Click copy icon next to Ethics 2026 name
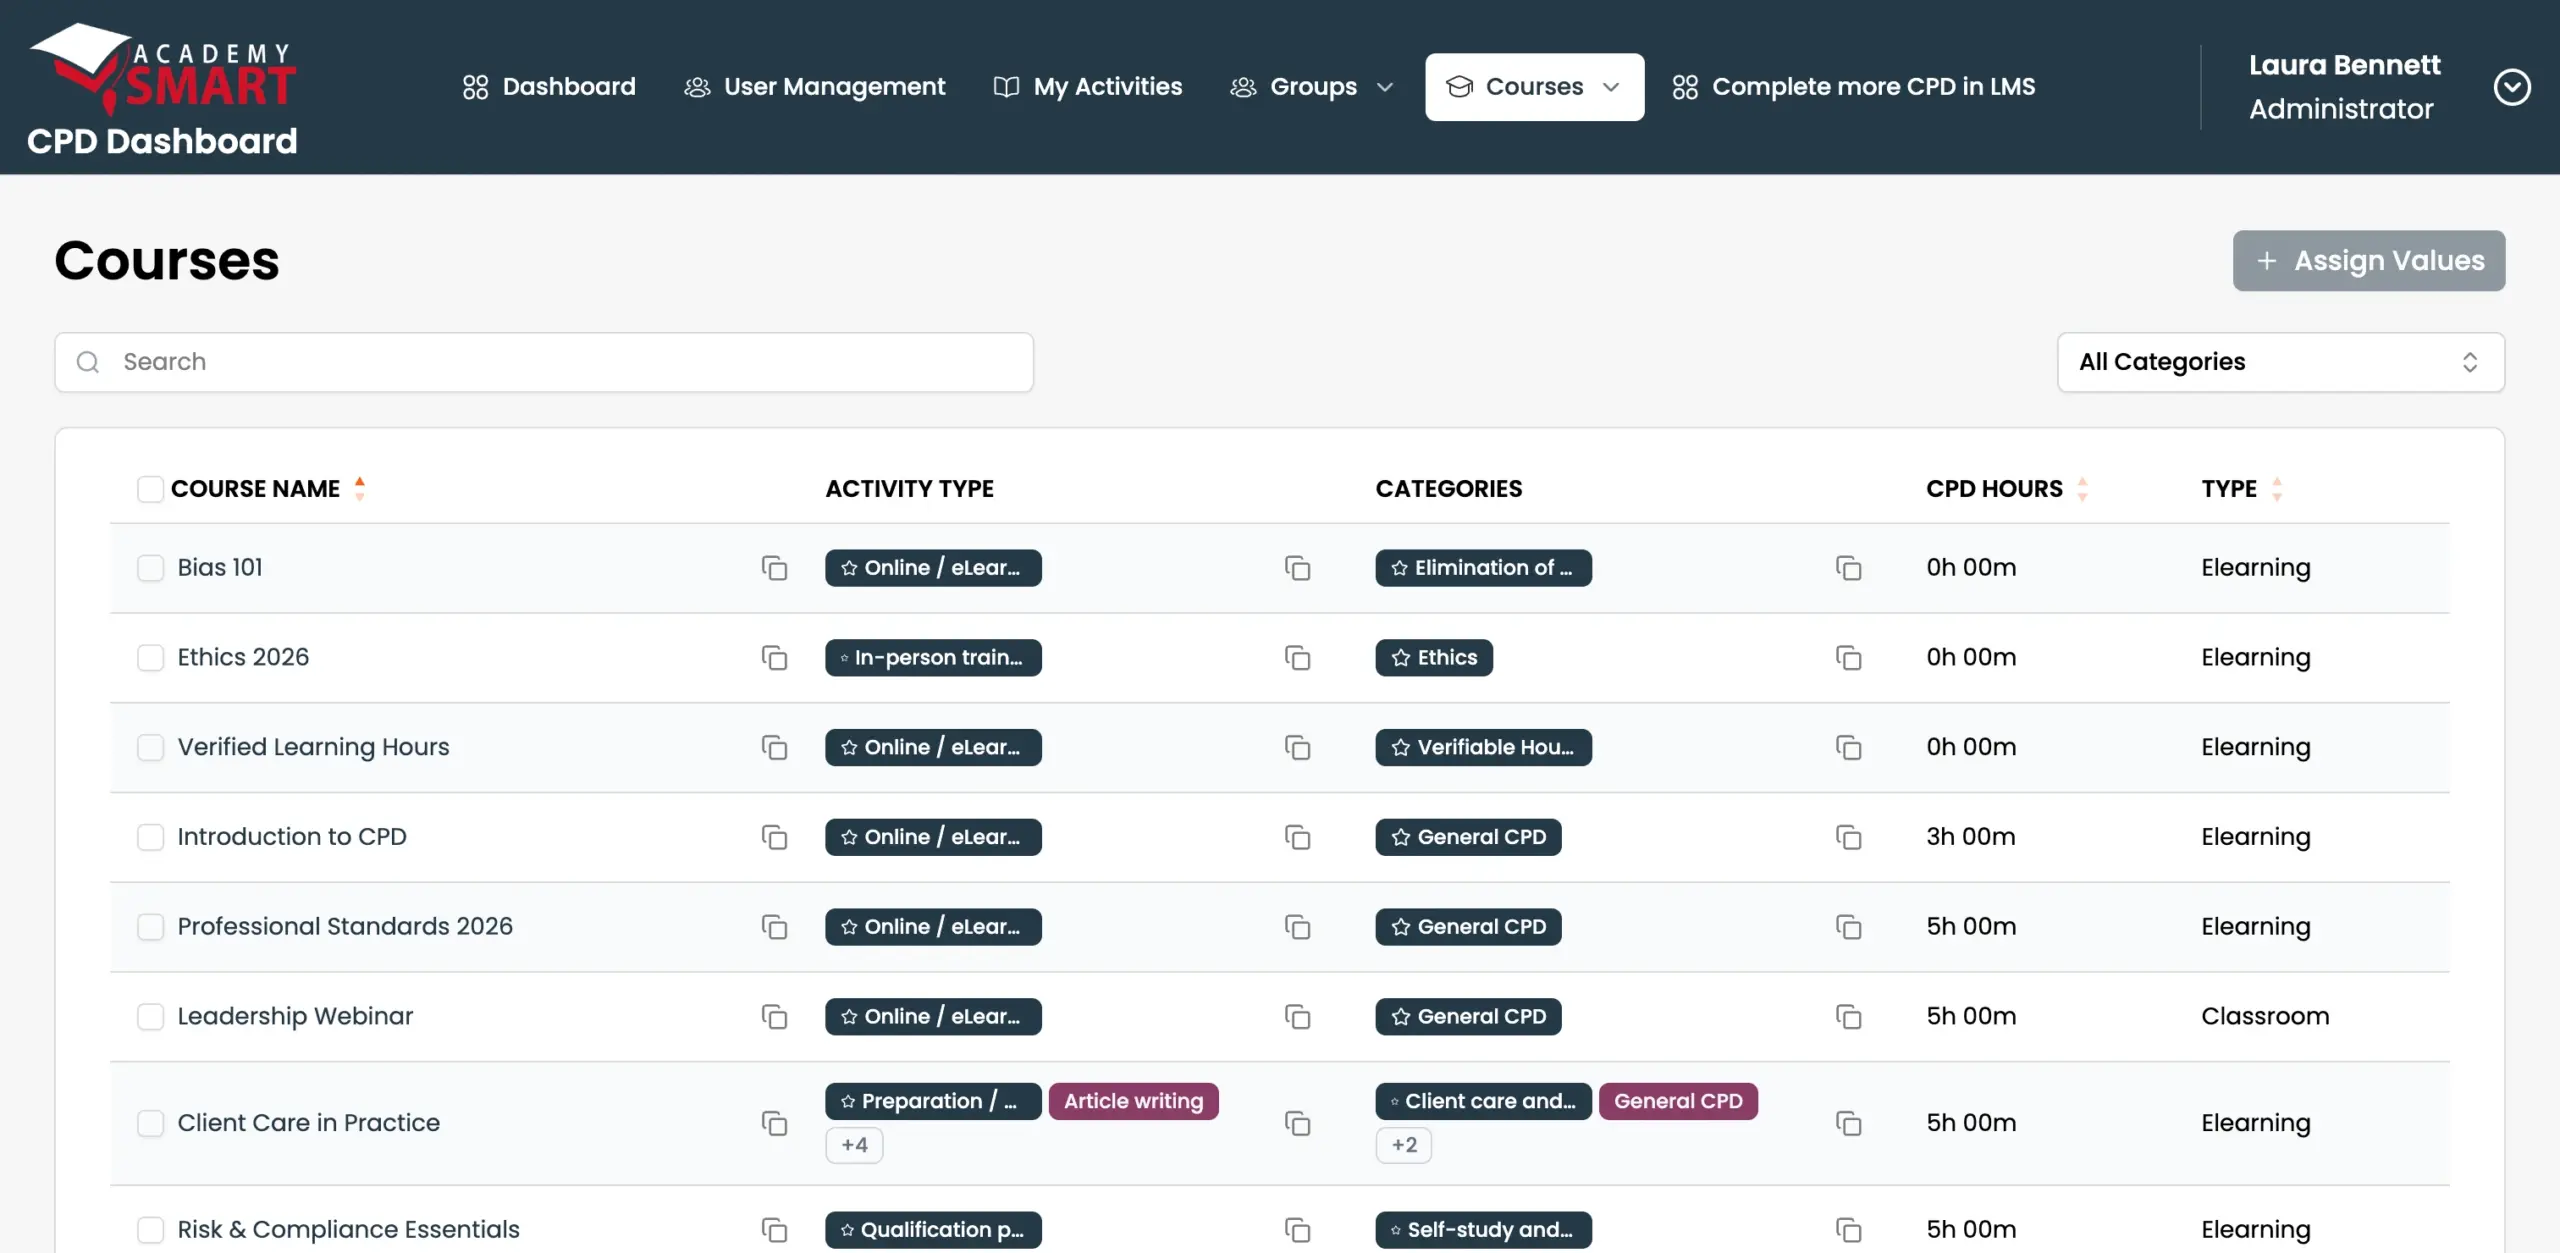The height and width of the screenshot is (1253, 2560). click(774, 658)
